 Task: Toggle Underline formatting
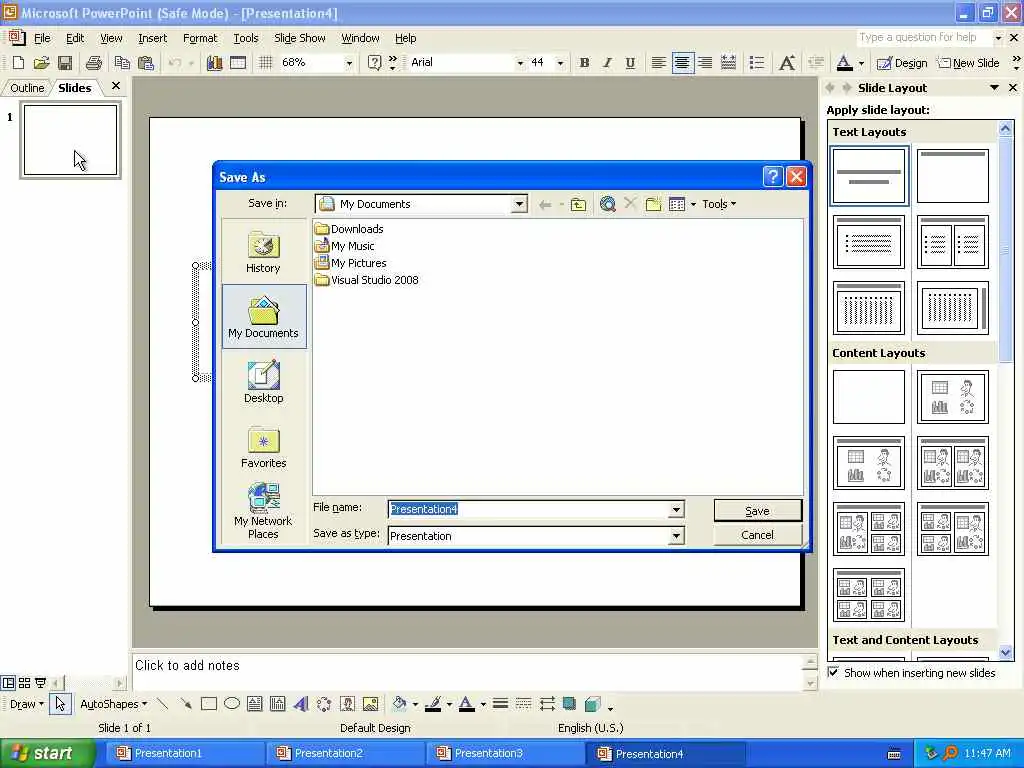(x=630, y=63)
